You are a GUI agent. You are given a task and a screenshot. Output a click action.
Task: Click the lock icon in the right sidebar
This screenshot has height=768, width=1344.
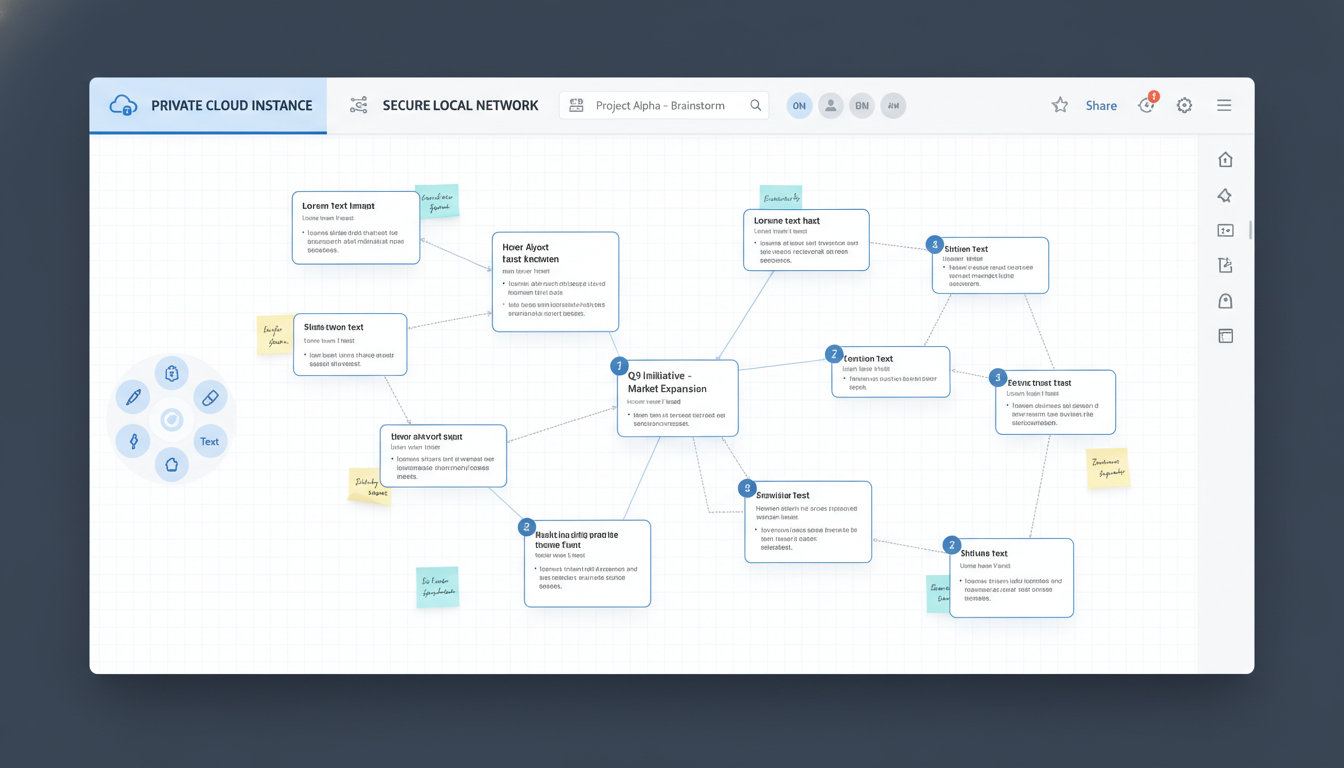pyautogui.click(x=1225, y=301)
